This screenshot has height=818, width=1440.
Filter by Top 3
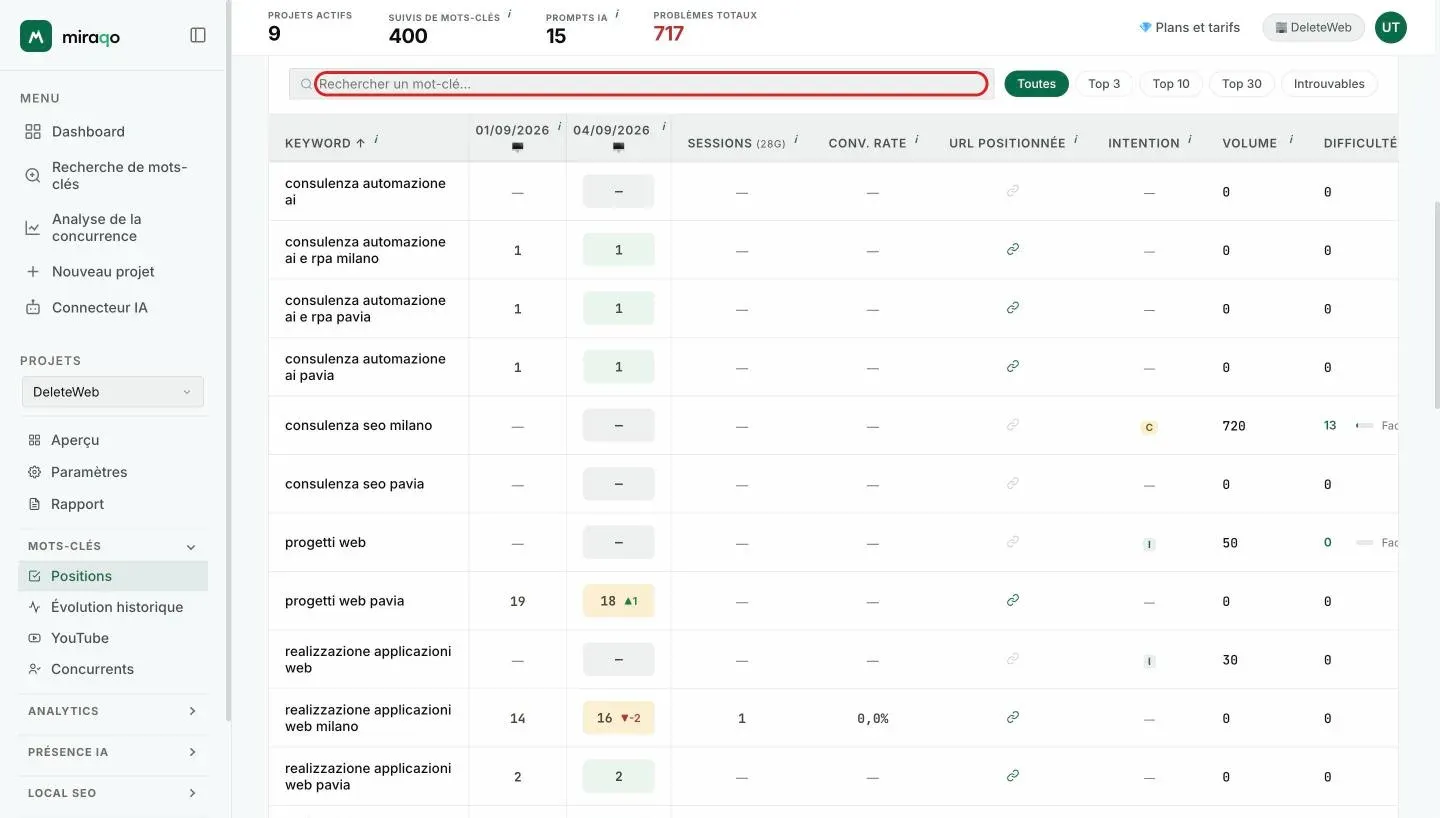coord(1104,84)
